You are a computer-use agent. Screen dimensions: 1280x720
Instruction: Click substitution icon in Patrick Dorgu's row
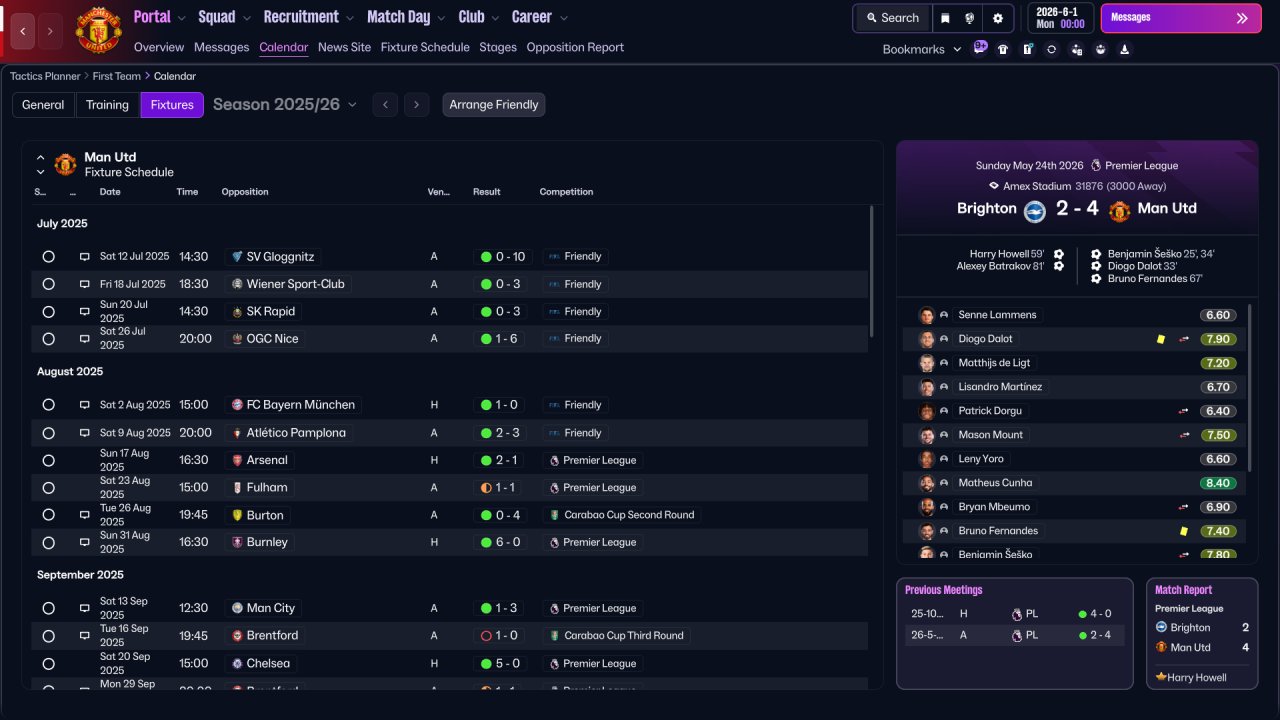click(1184, 411)
